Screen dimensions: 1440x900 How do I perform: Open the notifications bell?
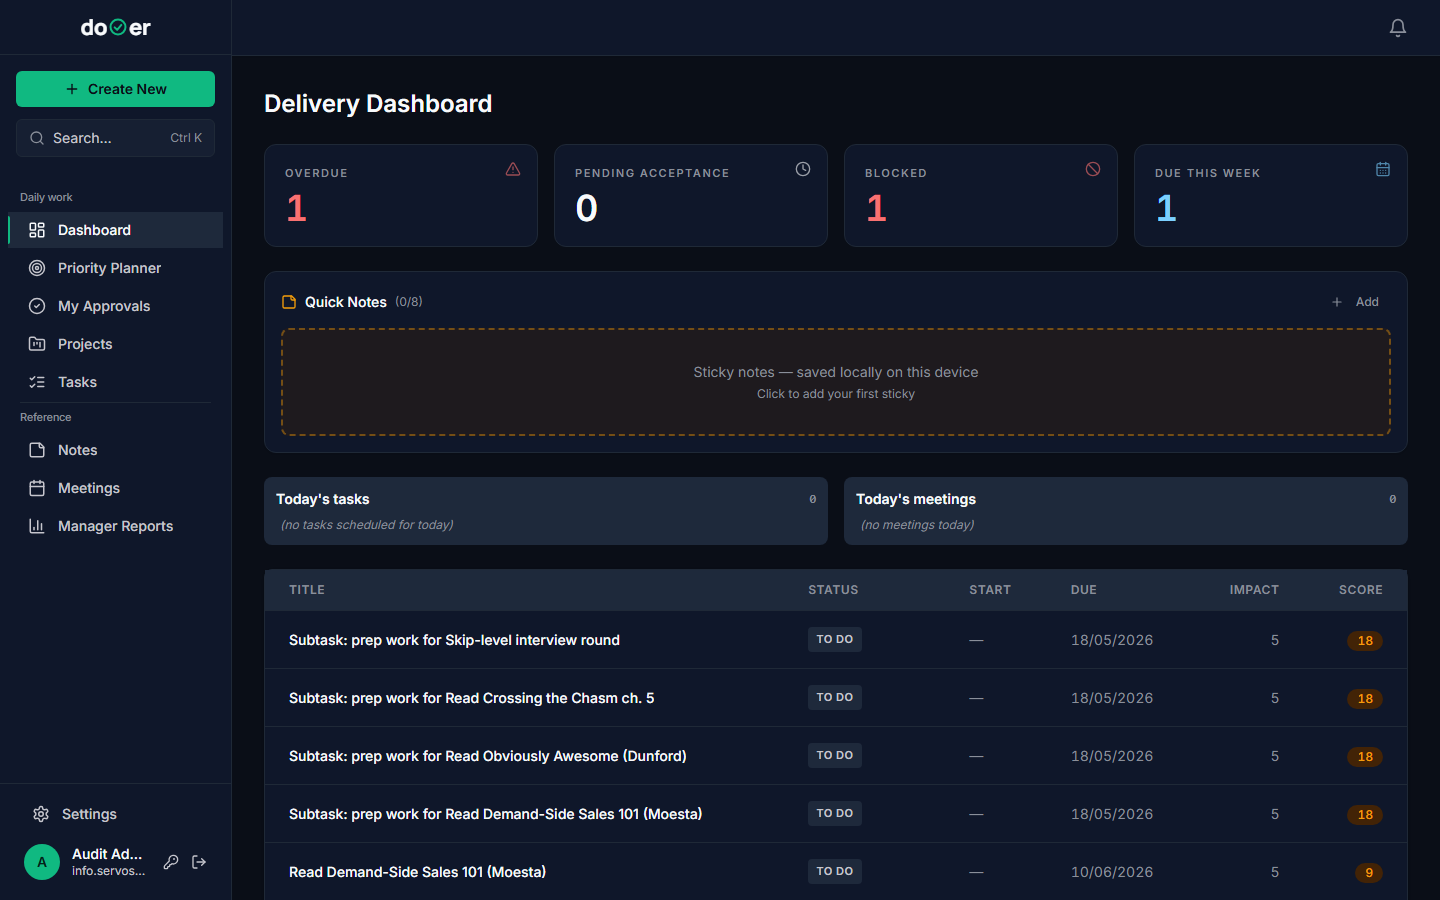click(1398, 28)
